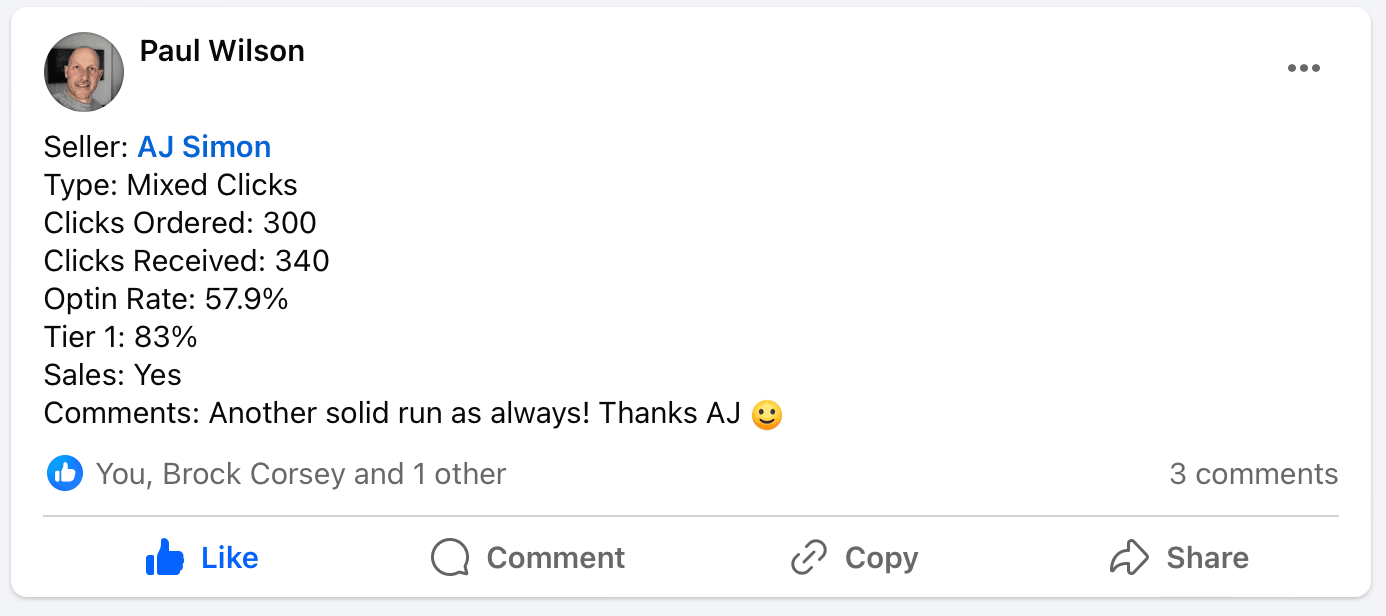Click the Copy chain-link icon
Image resolution: width=1386 pixels, height=616 pixels.
click(x=808, y=558)
